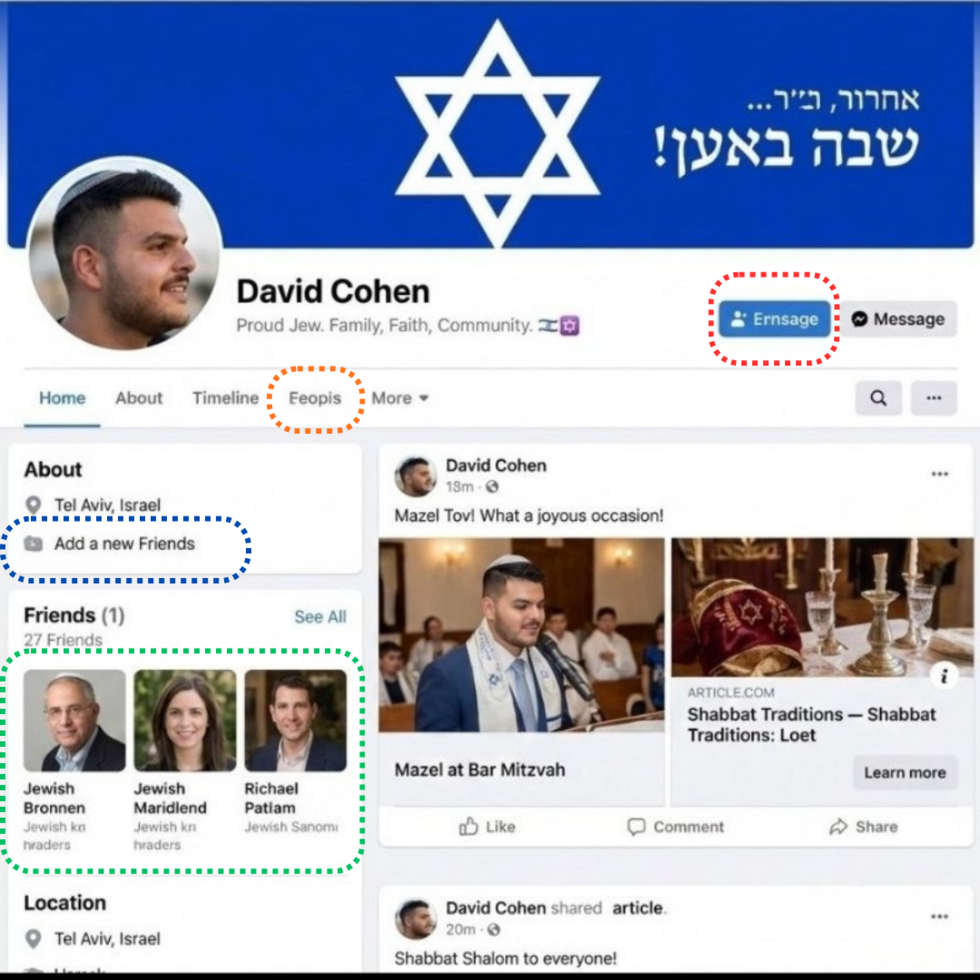Click the Message button
This screenshot has height=980, width=980.
[x=898, y=319]
